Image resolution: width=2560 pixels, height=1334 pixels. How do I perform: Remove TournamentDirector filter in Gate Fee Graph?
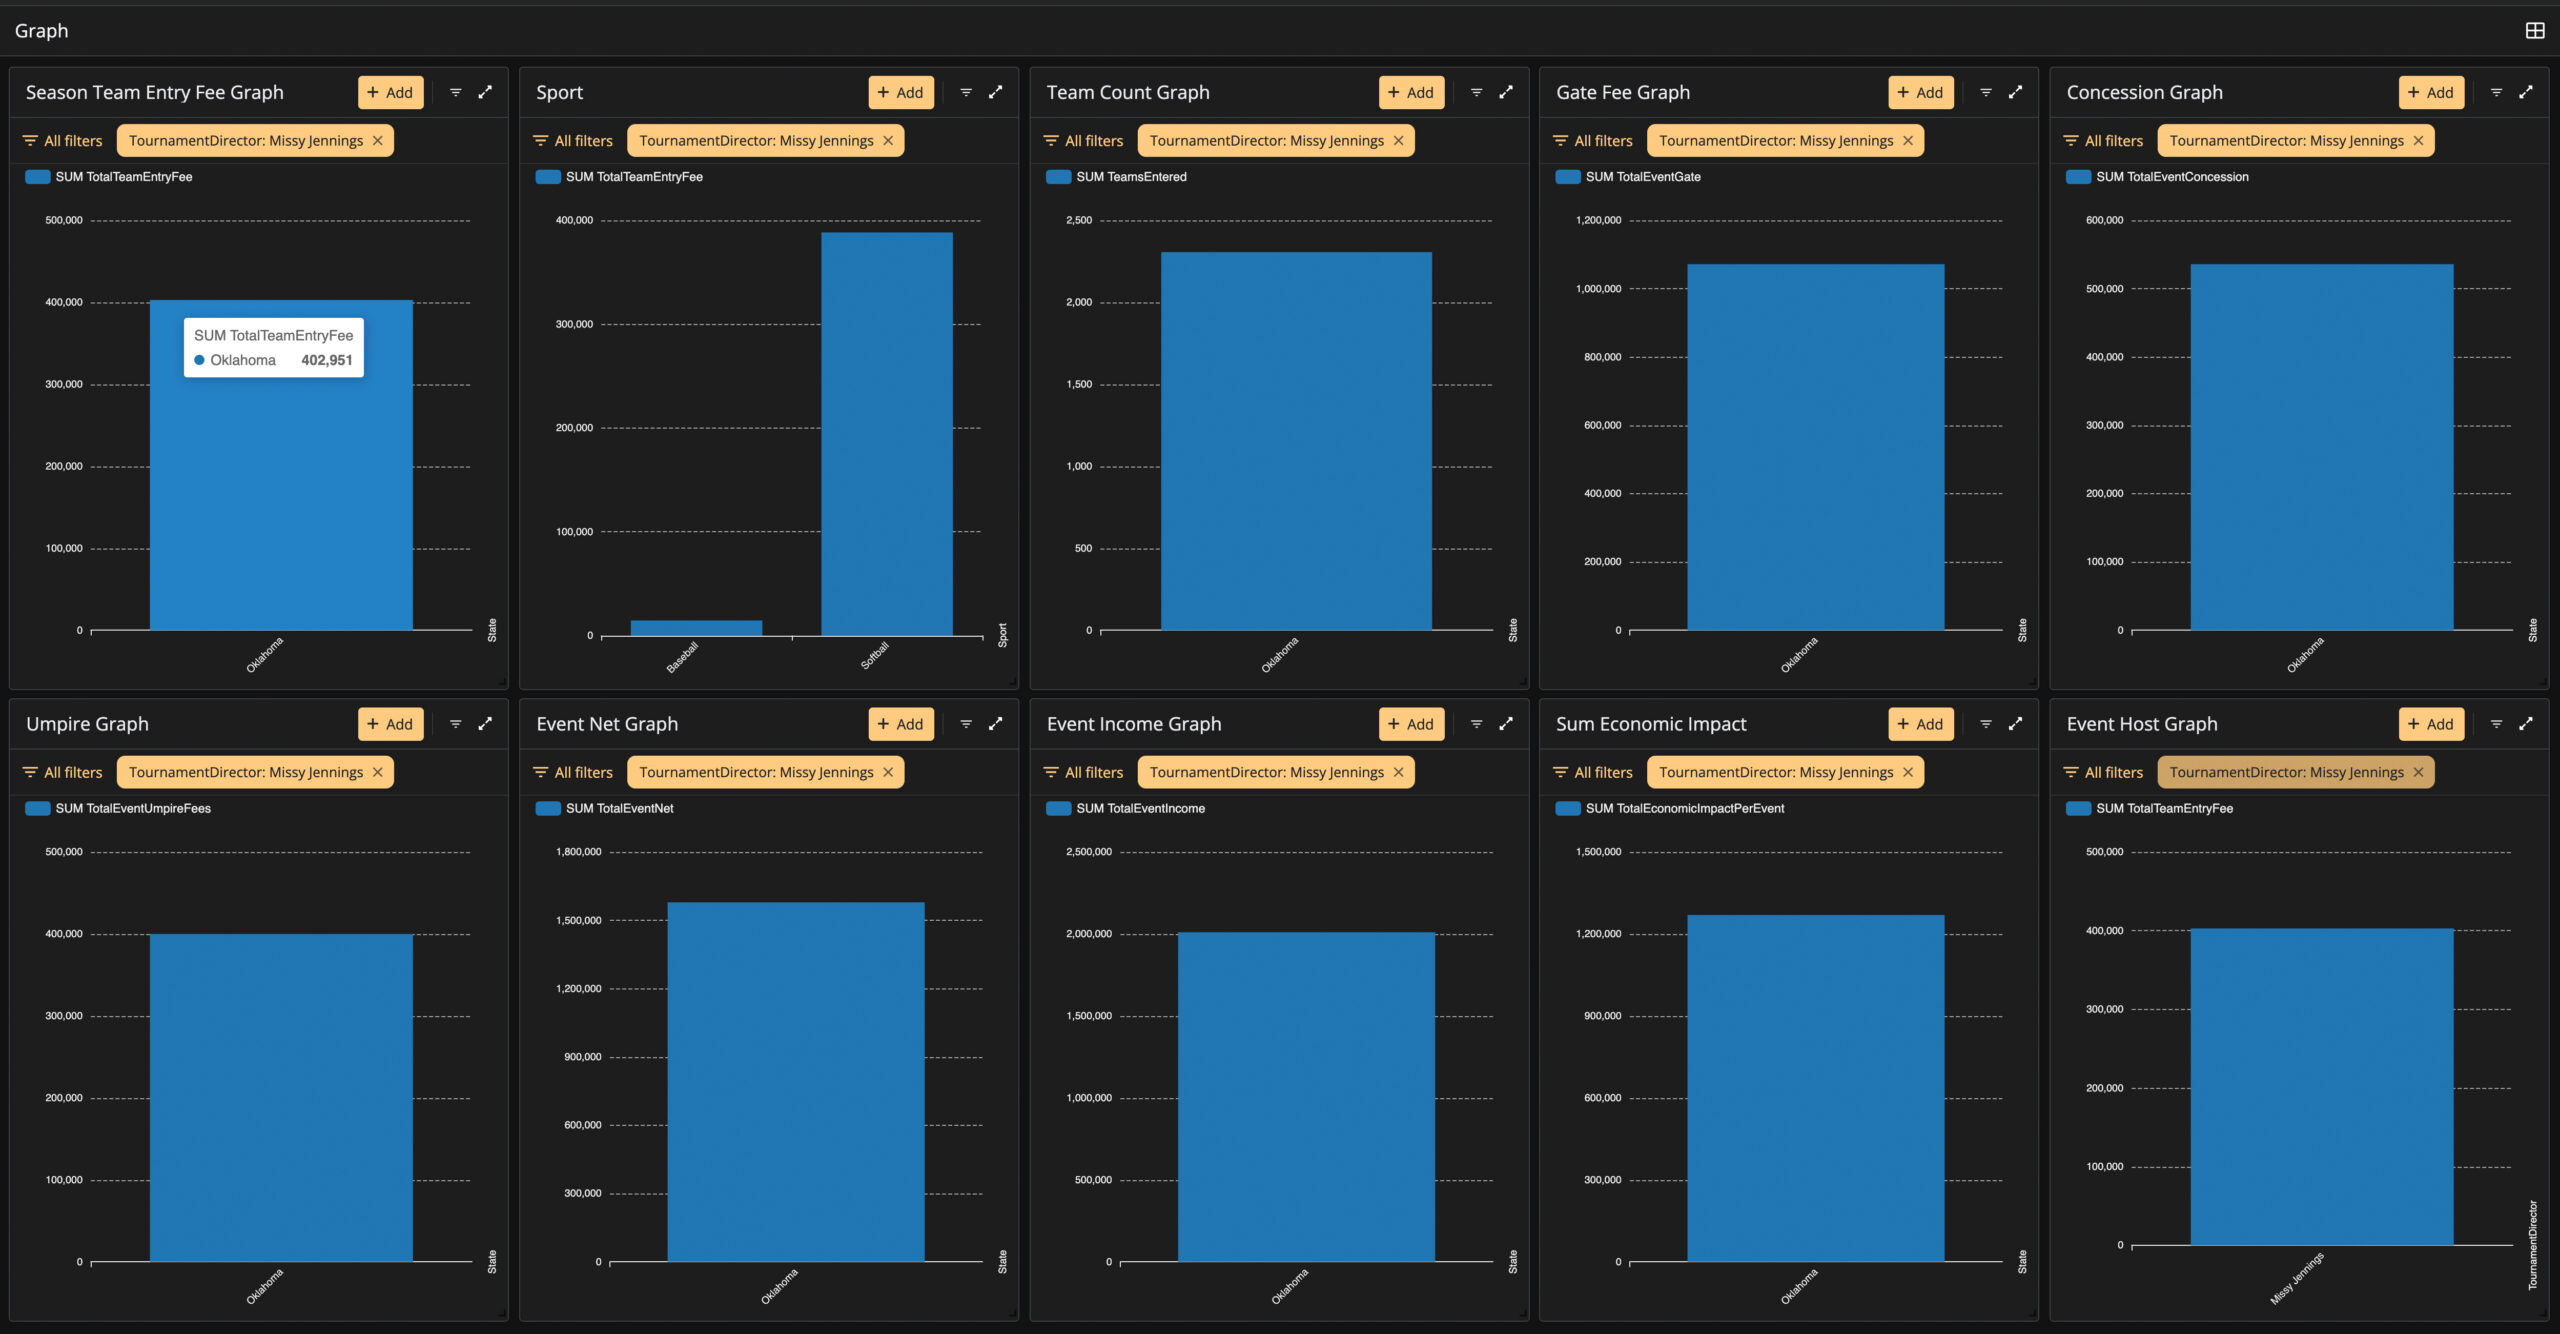(1908, 141)
